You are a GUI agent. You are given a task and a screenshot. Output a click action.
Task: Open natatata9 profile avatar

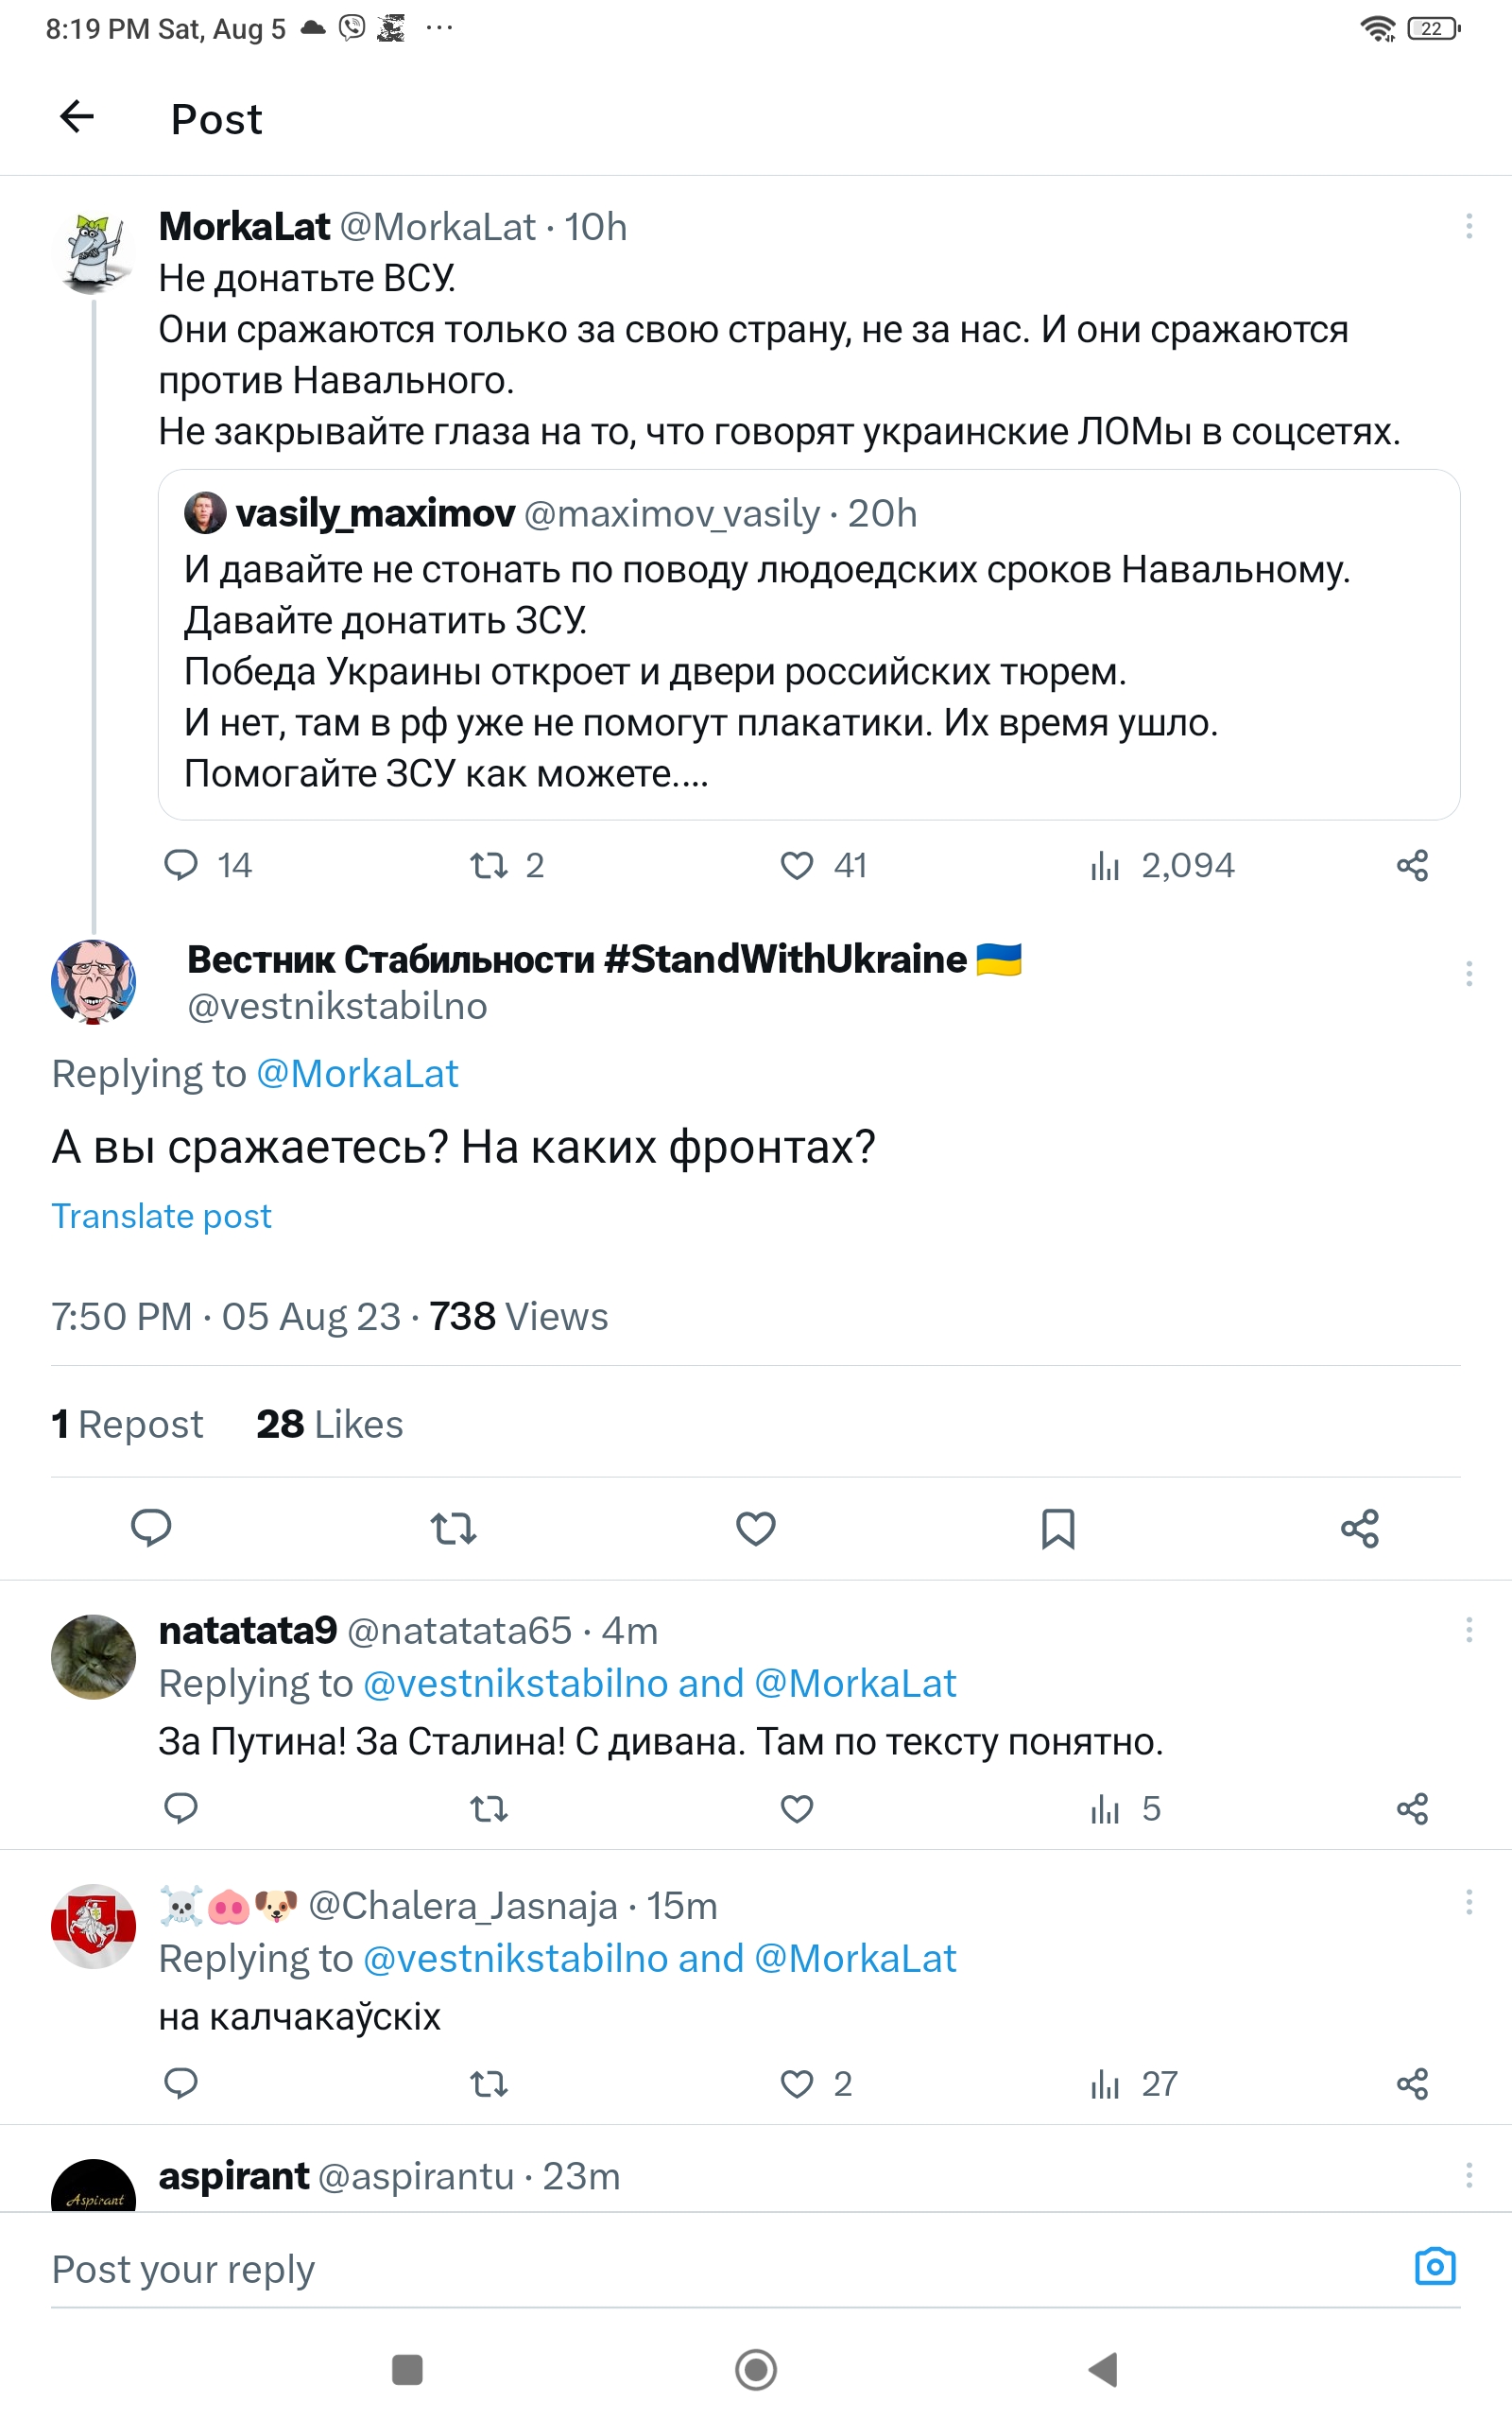coord(93,1657)
